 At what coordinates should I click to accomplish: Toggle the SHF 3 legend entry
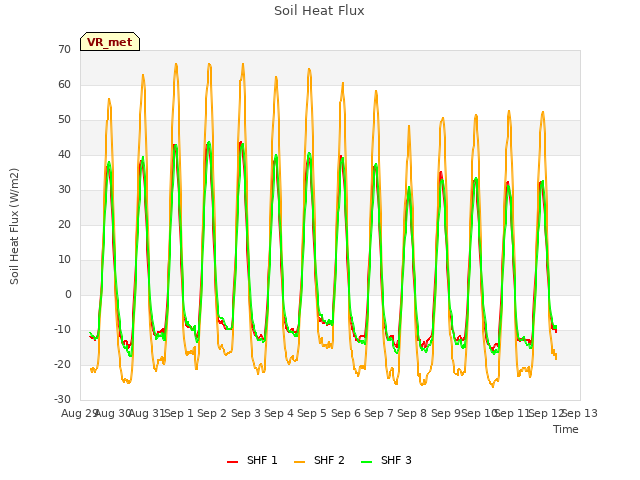click(387, 460)
